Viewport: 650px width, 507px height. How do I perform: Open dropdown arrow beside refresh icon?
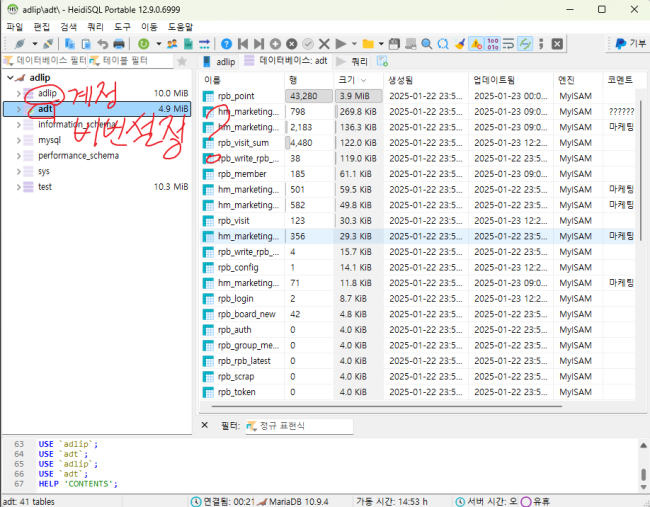point(158,44)
